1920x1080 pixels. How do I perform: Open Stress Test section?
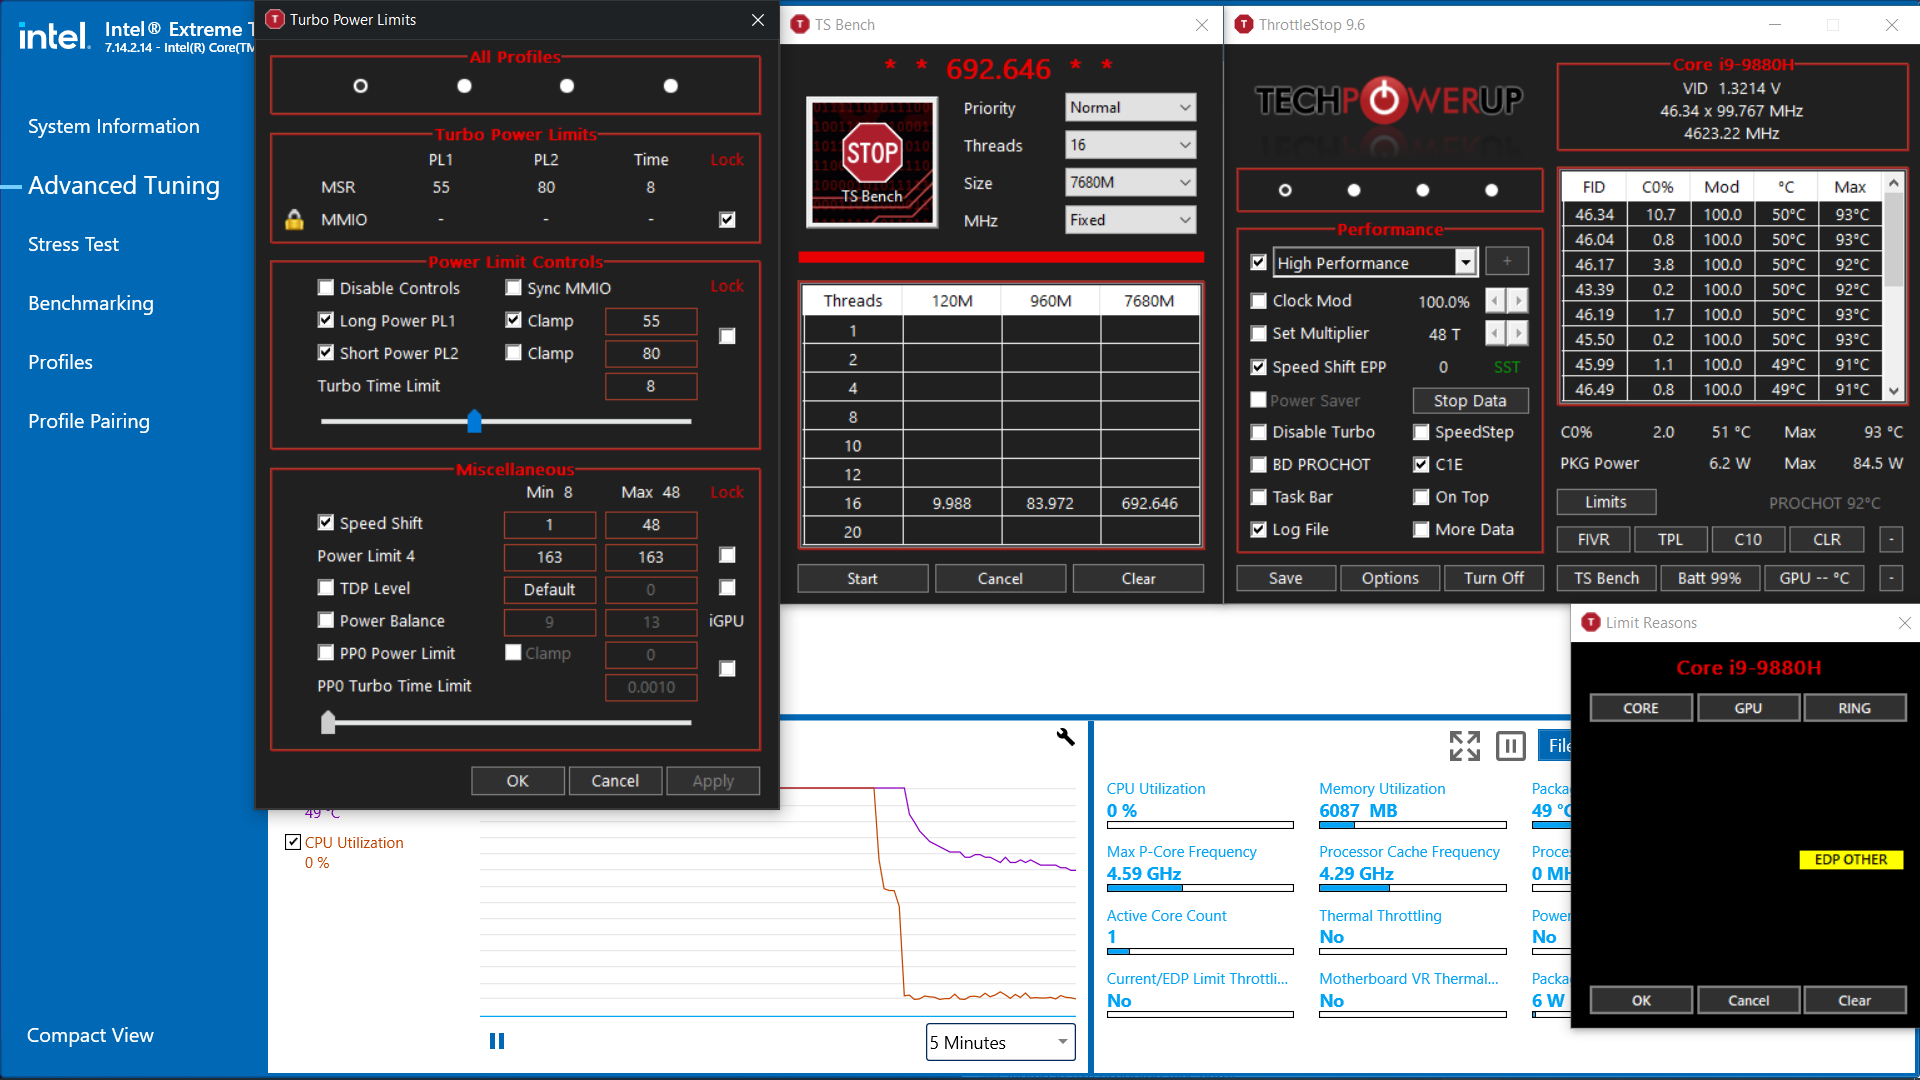(73, 244)
